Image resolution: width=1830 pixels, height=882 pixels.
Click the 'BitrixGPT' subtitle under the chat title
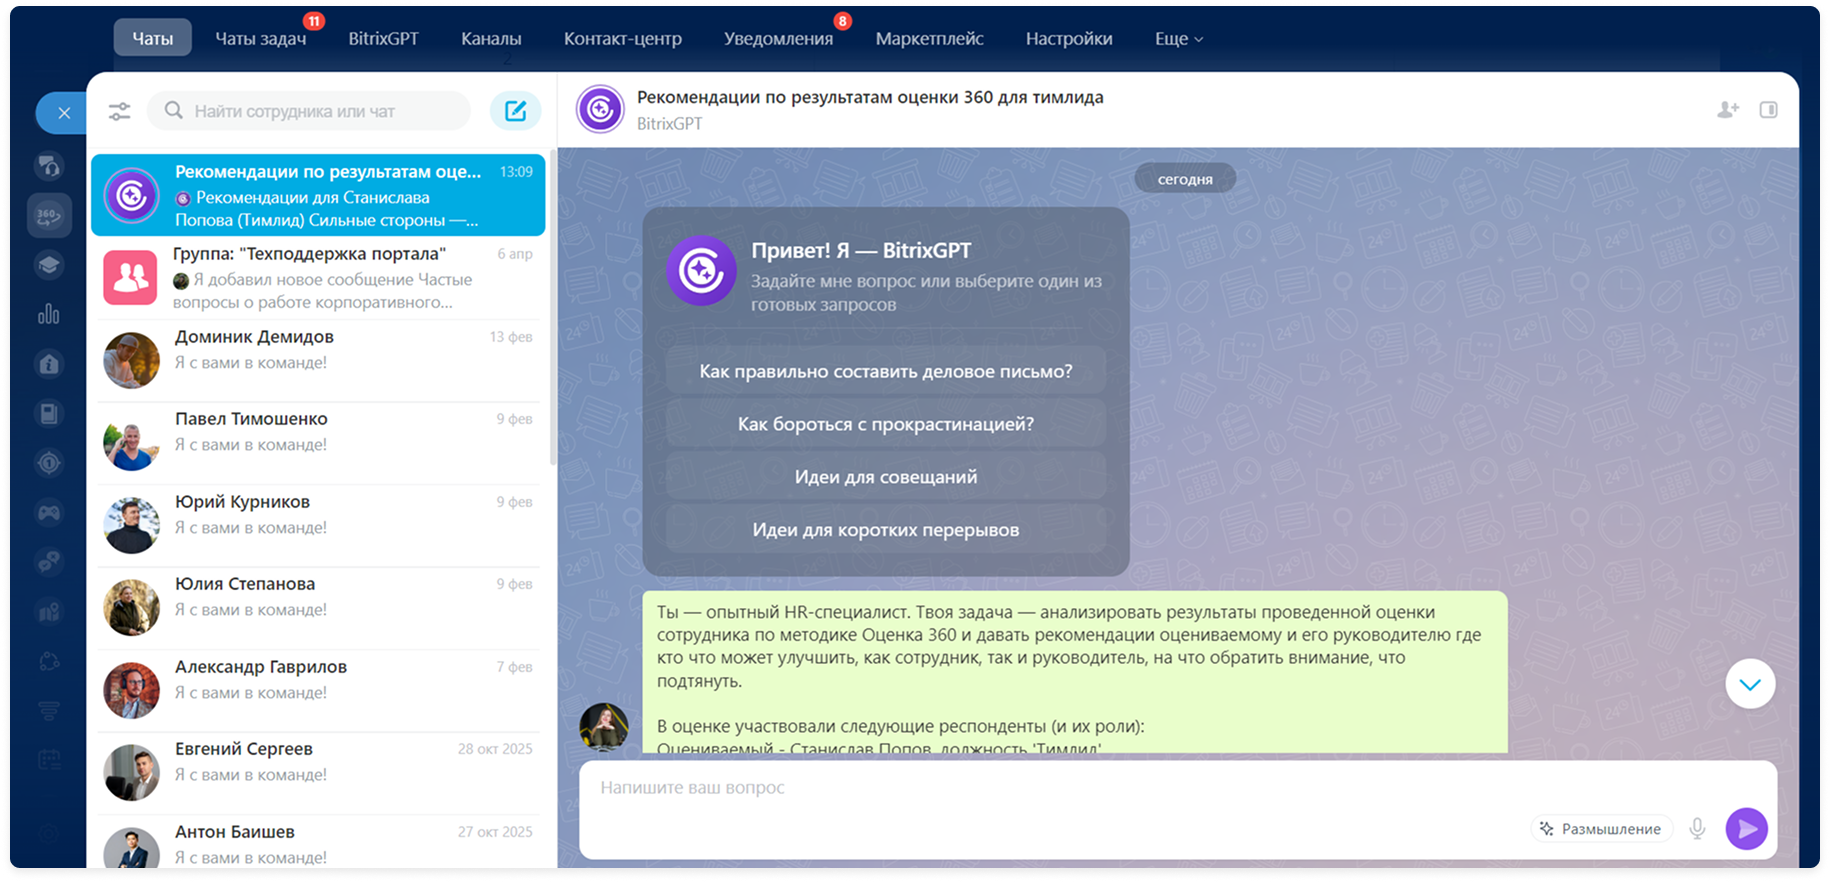(x=669, y=124)
